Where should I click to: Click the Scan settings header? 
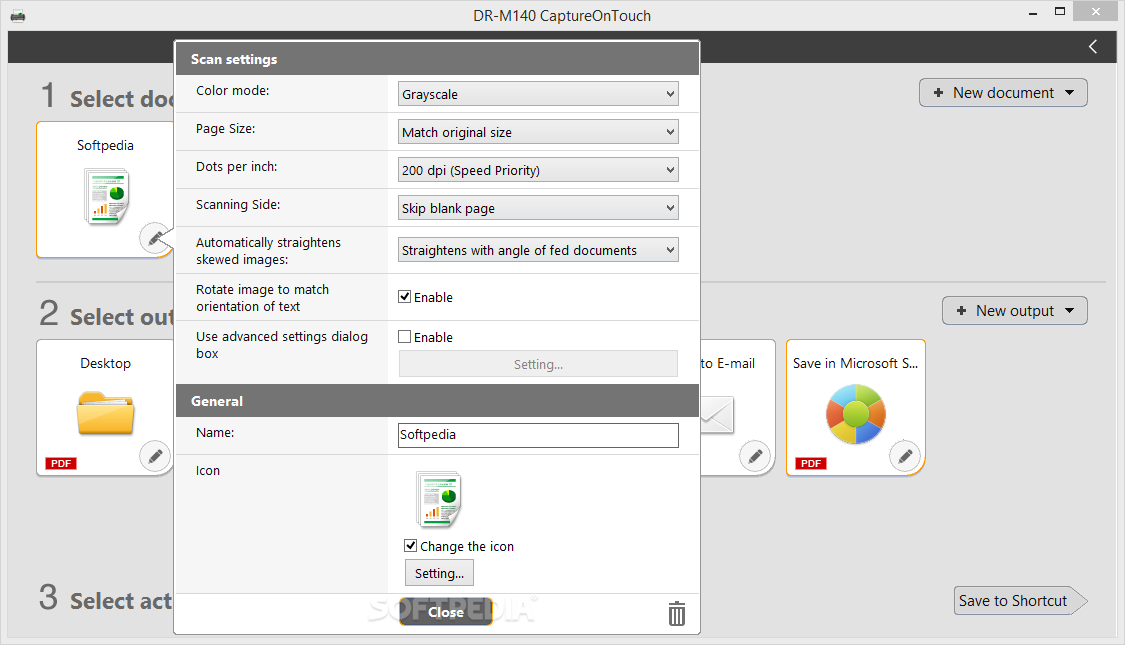coord(438,59)
